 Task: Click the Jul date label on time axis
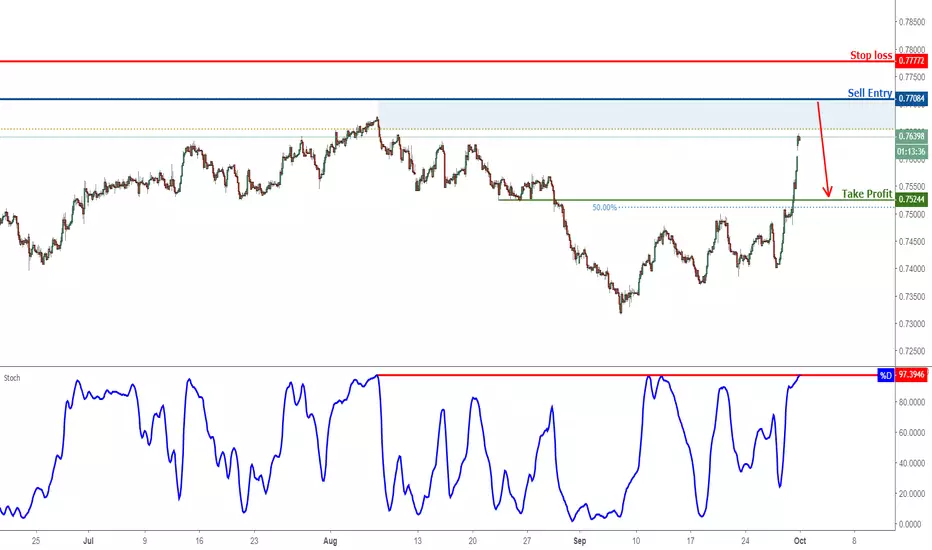(x=89, y=541)
